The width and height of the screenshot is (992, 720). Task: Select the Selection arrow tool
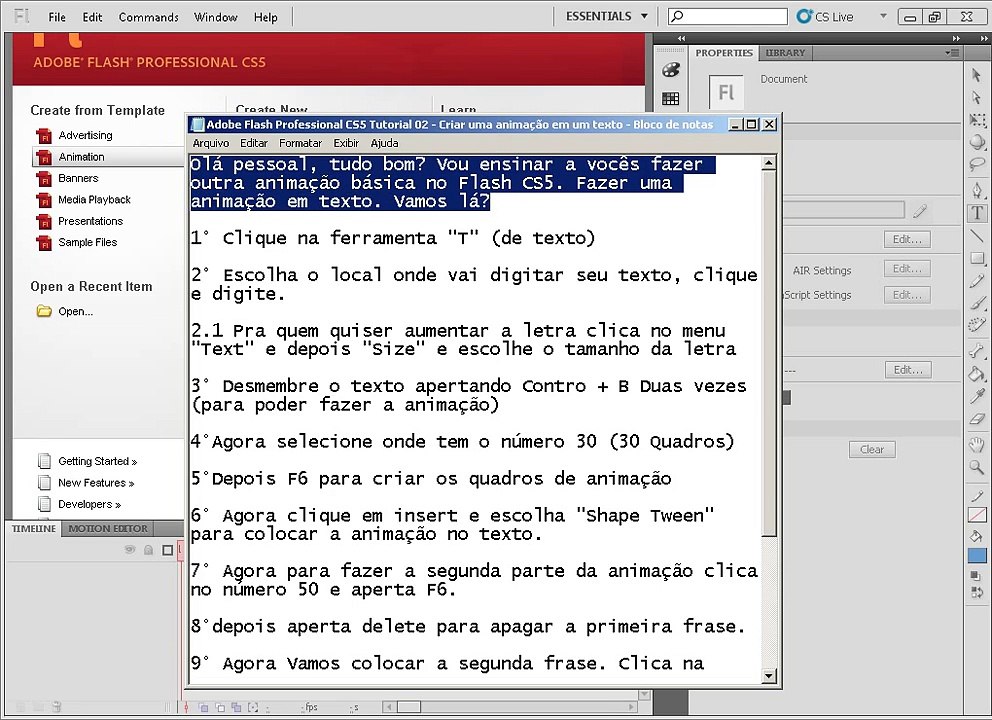(x=976, y=75)
